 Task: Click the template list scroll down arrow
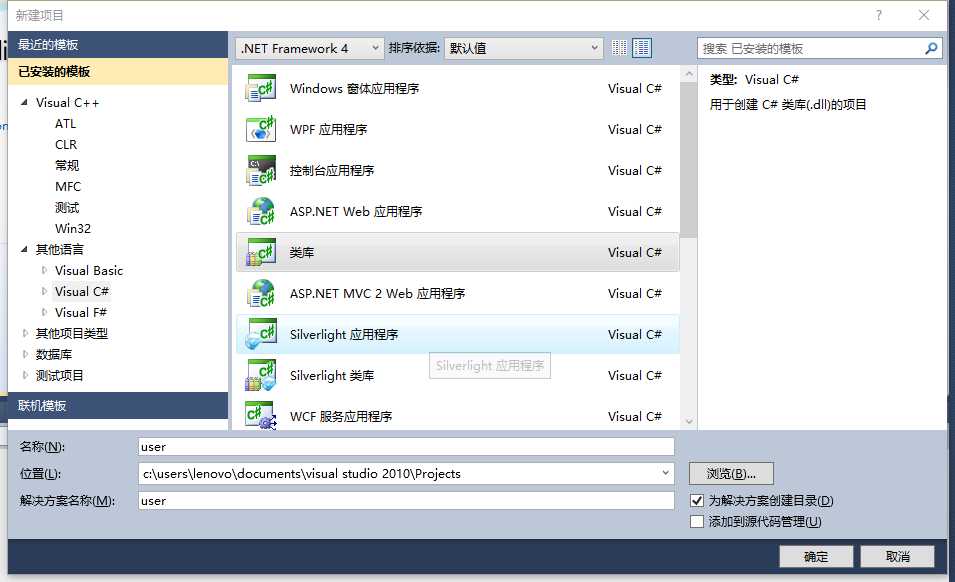[689, 421]
